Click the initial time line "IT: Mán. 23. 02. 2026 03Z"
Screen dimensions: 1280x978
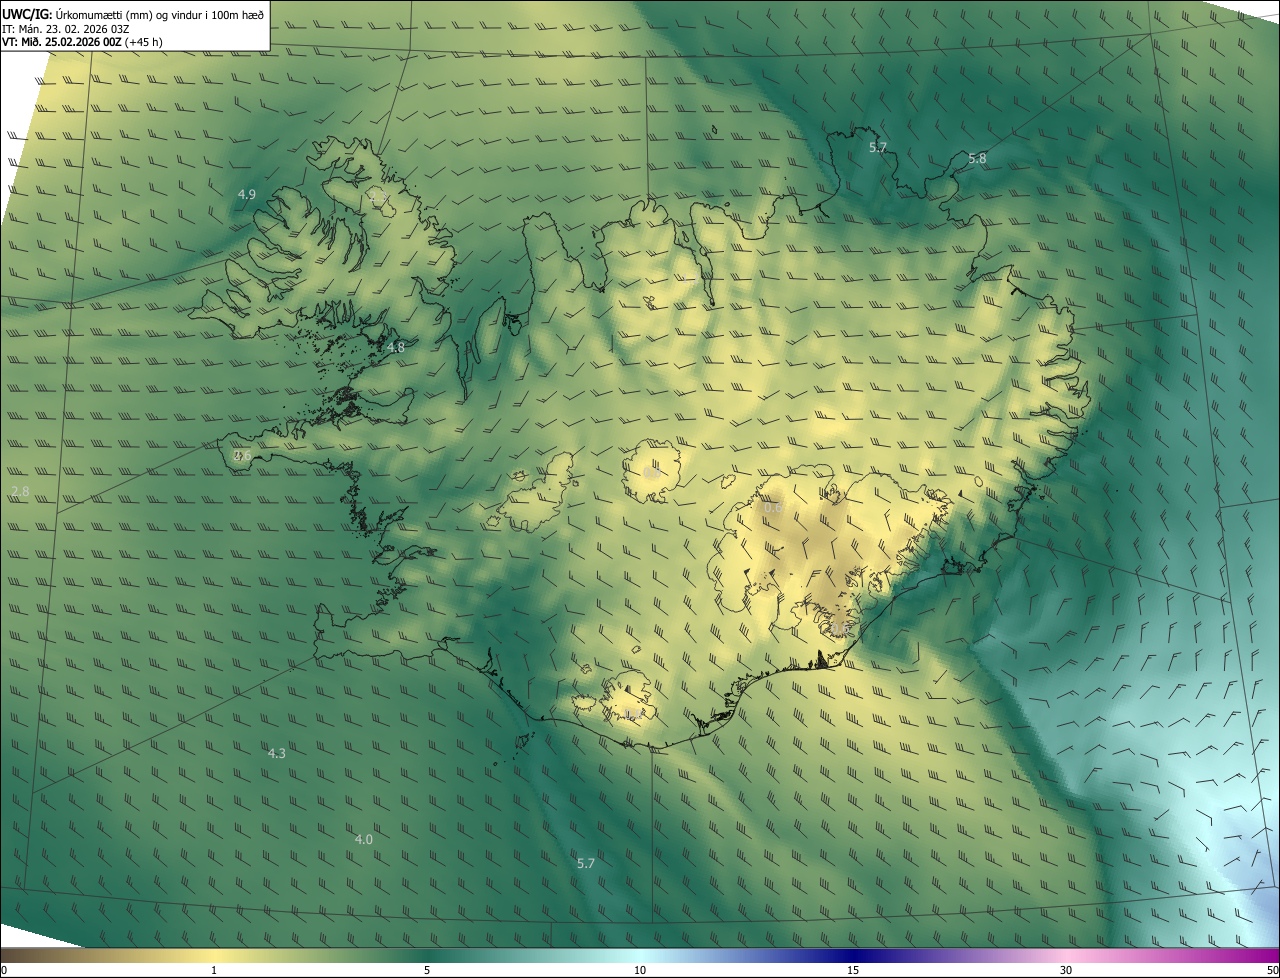point(67,29)
